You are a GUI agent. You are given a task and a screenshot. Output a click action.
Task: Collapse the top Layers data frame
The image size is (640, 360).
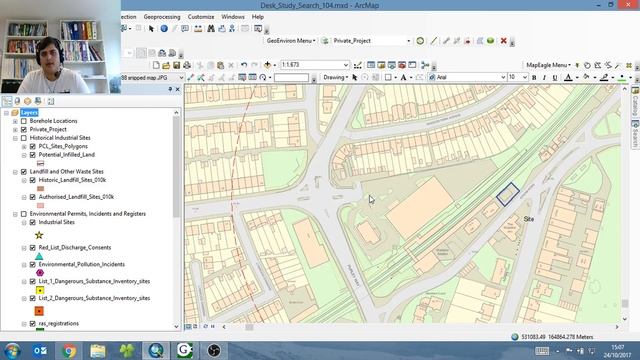click(6, 113)
